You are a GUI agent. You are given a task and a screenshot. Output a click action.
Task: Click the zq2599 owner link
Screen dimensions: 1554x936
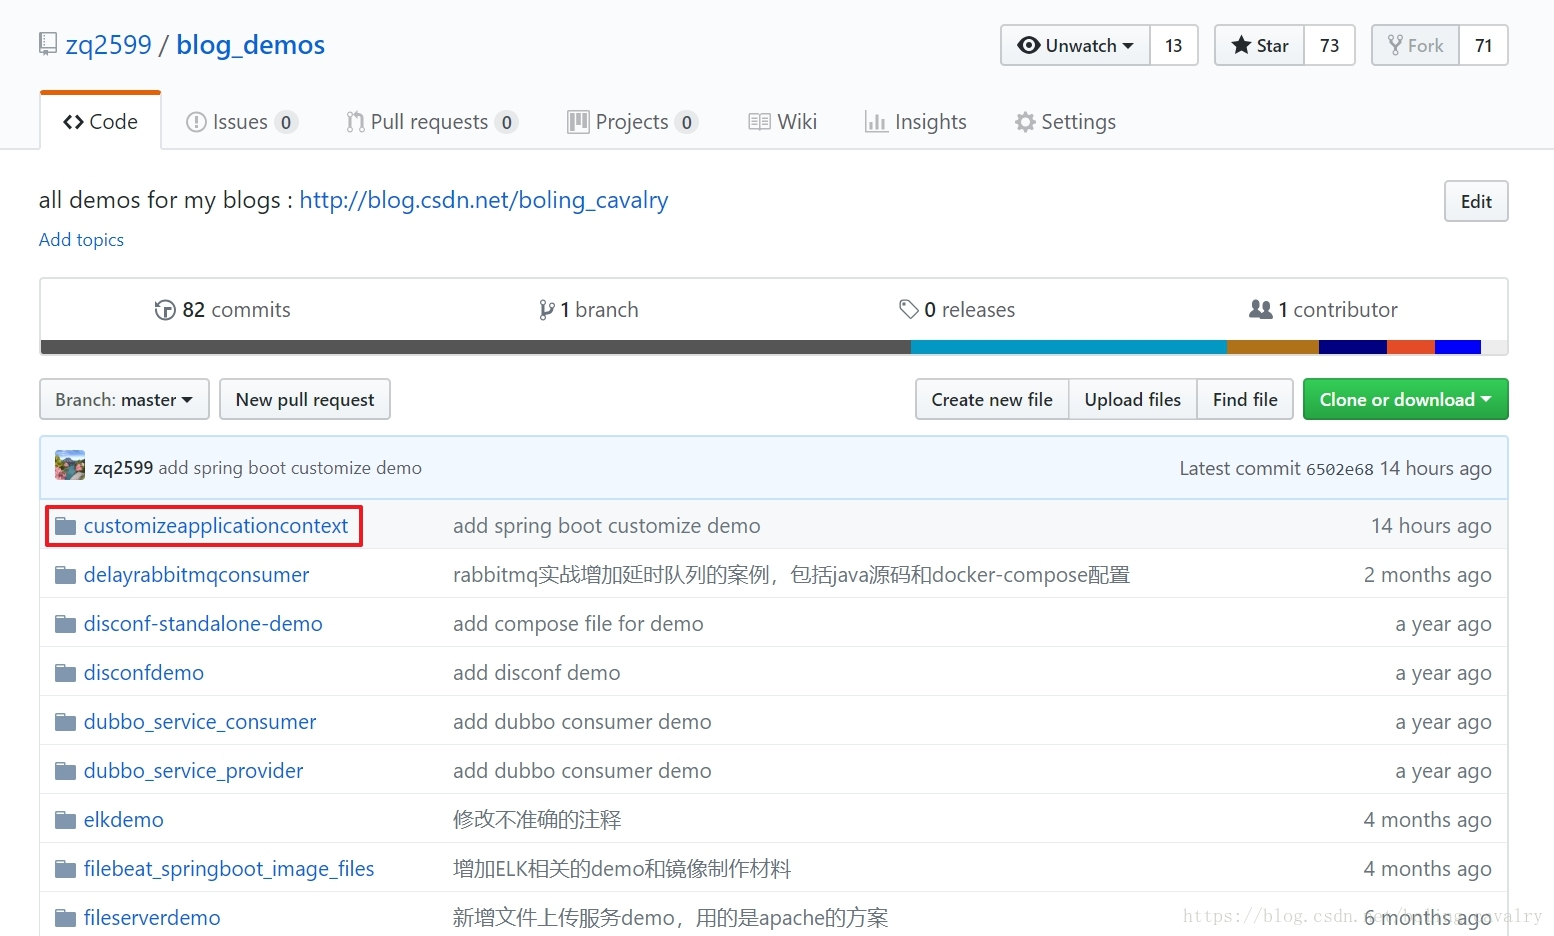[x=108, y=45]
